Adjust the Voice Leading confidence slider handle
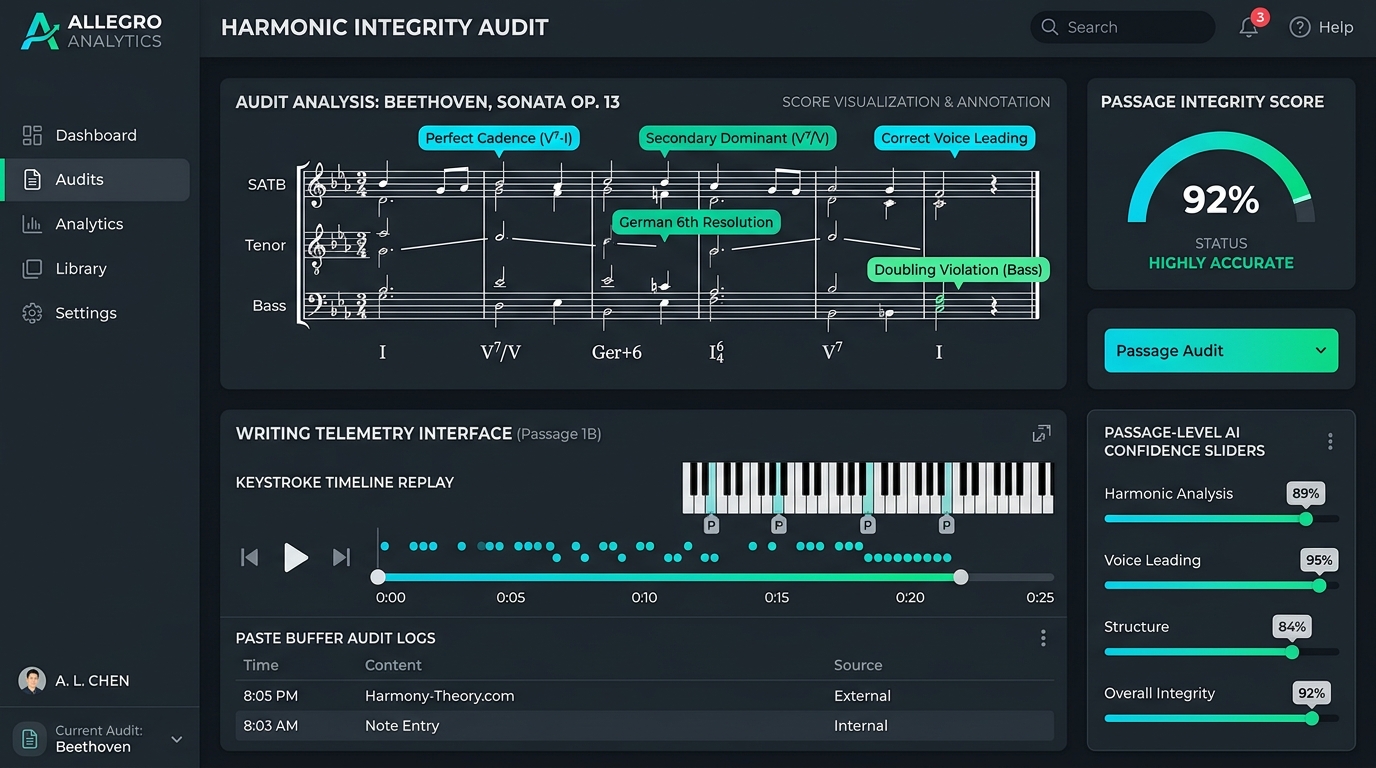The width and height of the screenshot is (1376, 768). [x=1319, y=585]
